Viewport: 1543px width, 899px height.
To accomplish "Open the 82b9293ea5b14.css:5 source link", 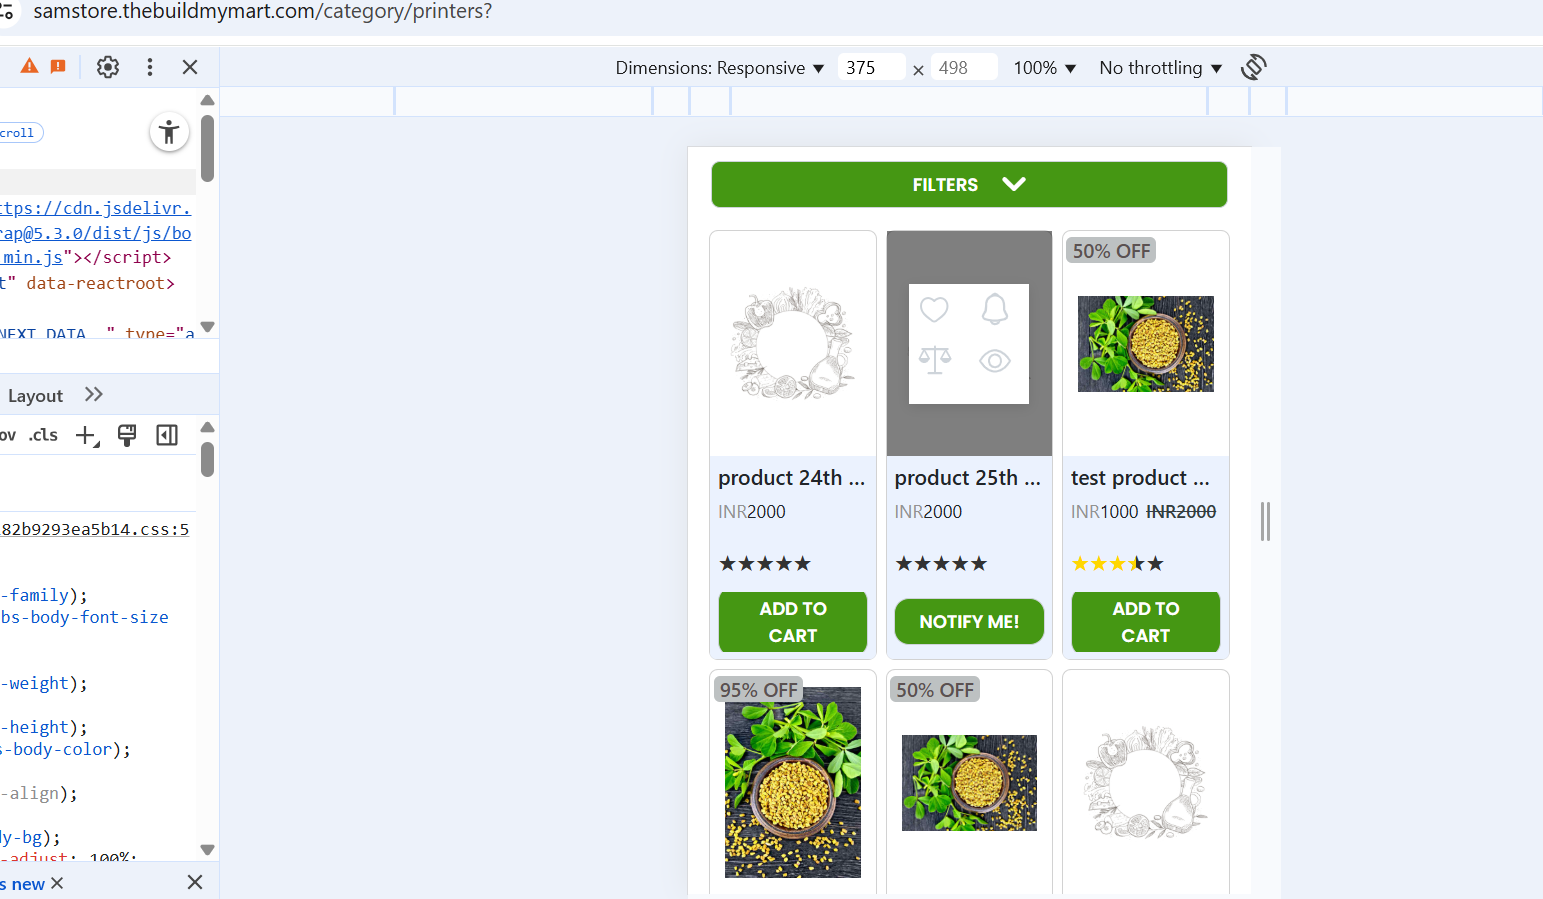I will click(95, 529).
